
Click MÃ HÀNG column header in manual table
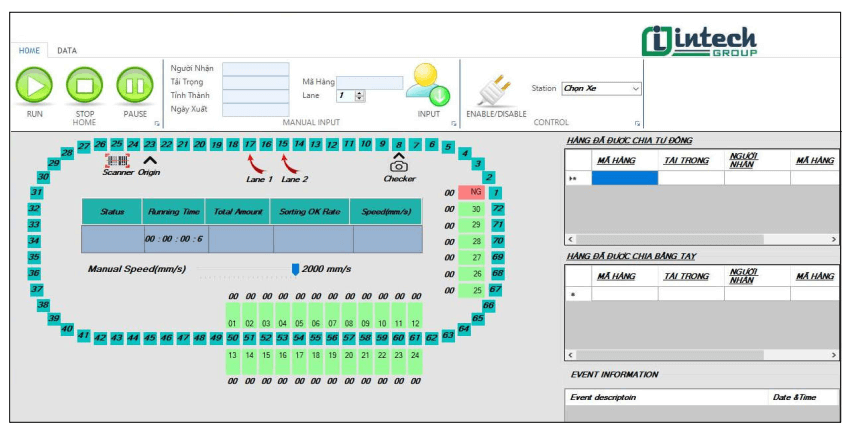[625, 276]
